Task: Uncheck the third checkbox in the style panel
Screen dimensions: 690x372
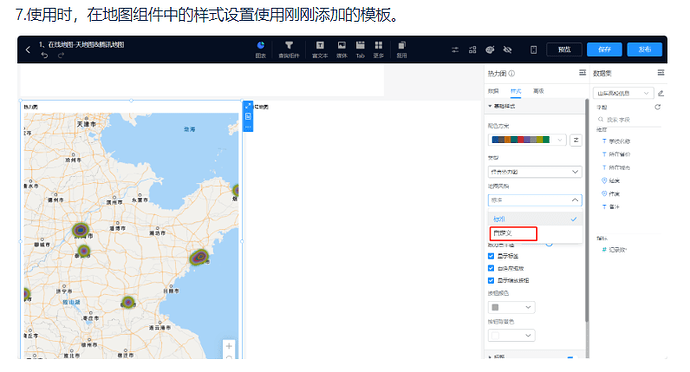Action: 491,280
